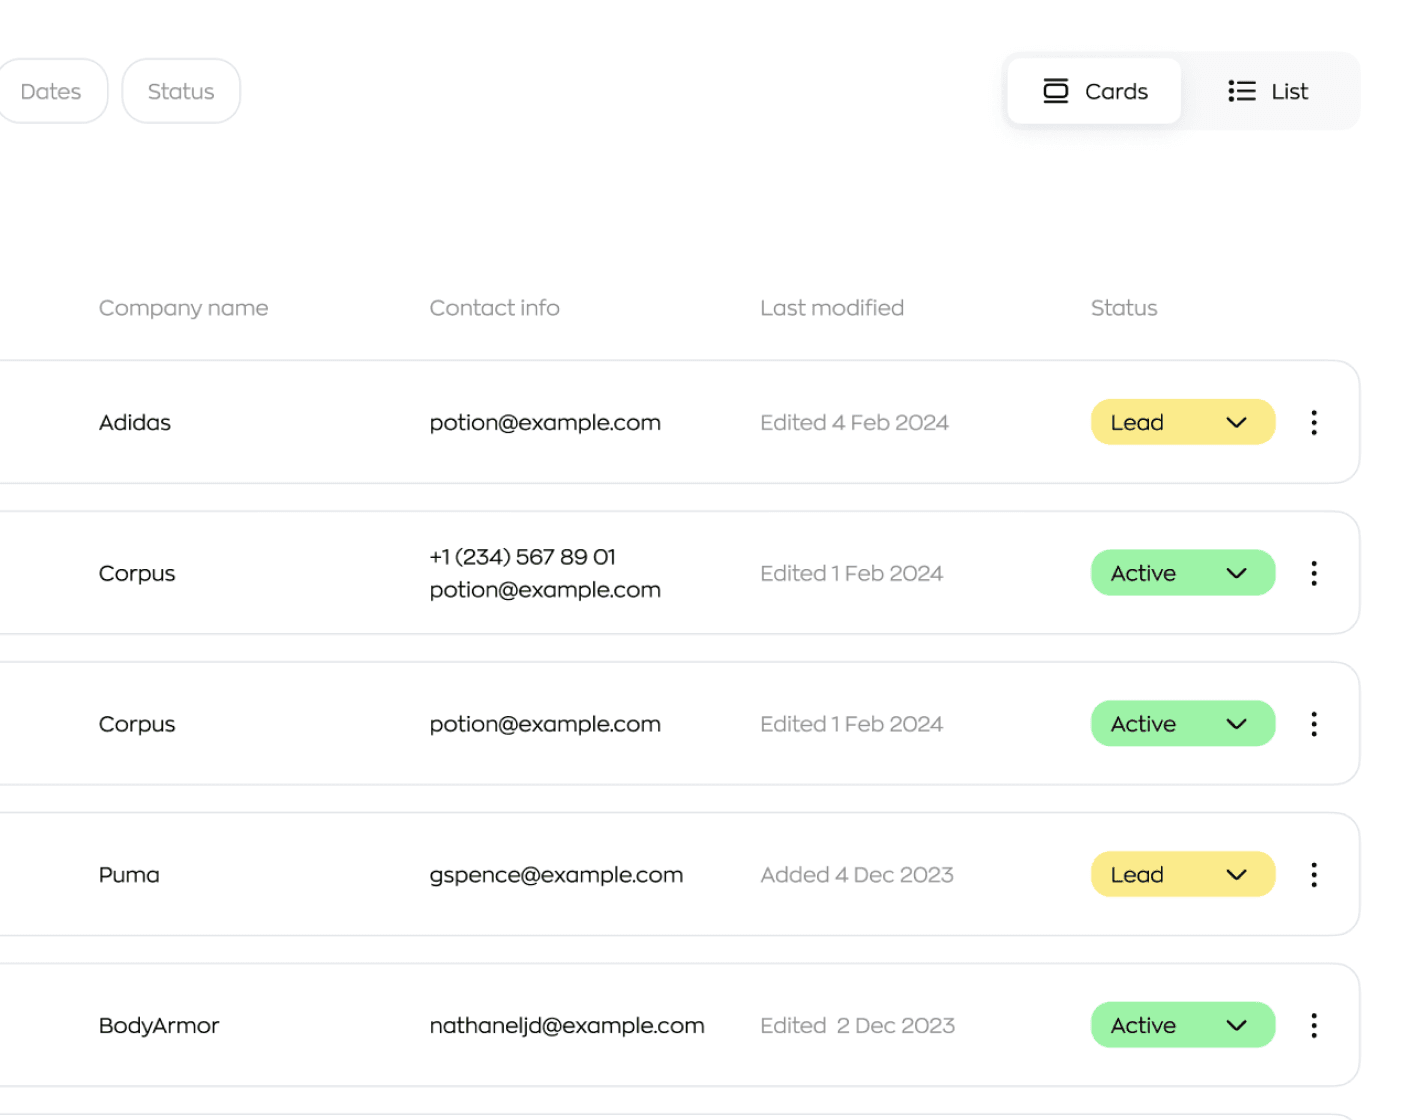Click the phone number +1 (234) 567 89 01

(x=523, y=557)
